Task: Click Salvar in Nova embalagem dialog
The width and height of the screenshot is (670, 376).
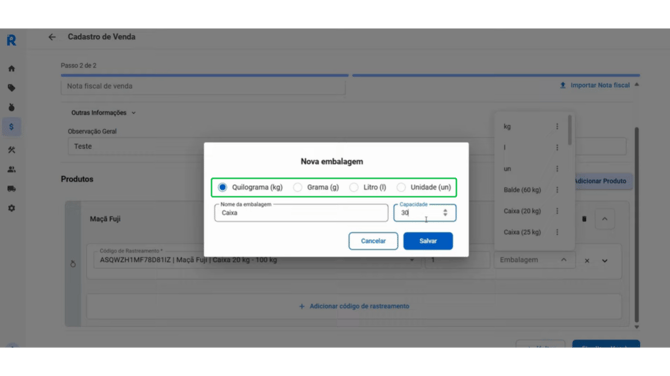Action: click(x=428, y=241)
